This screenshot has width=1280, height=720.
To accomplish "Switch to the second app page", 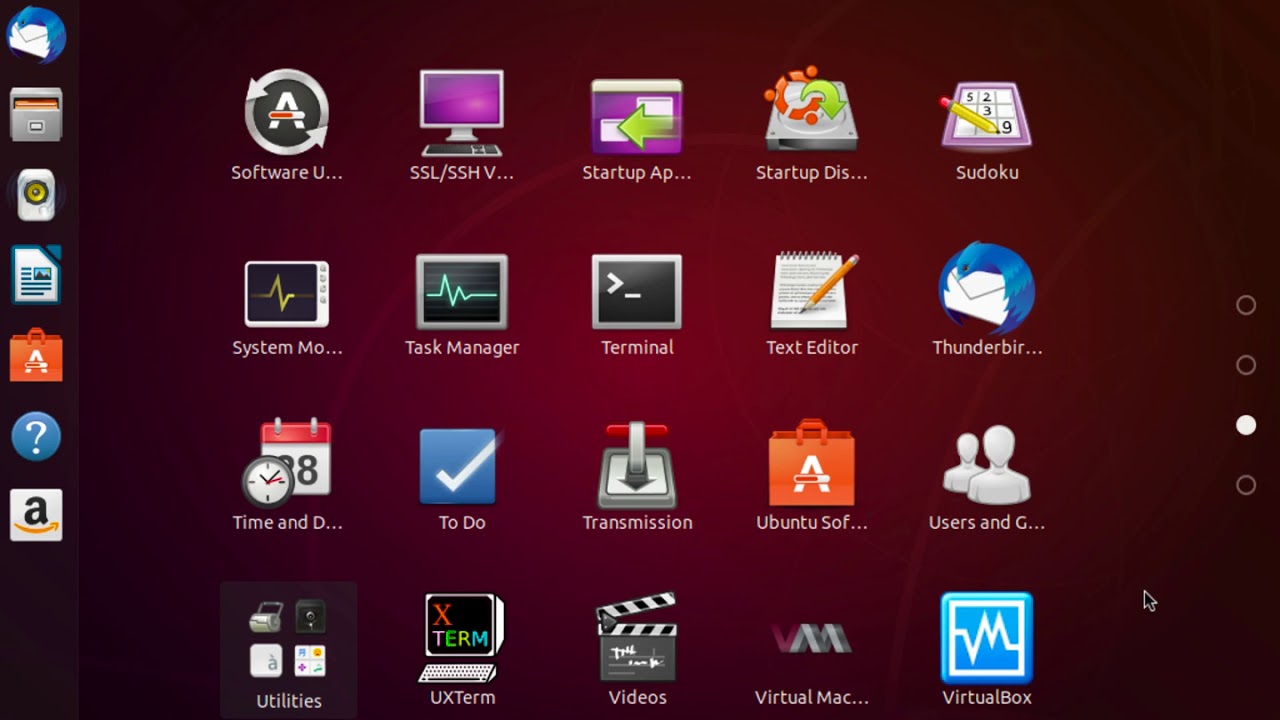I will pos(1246,365).
